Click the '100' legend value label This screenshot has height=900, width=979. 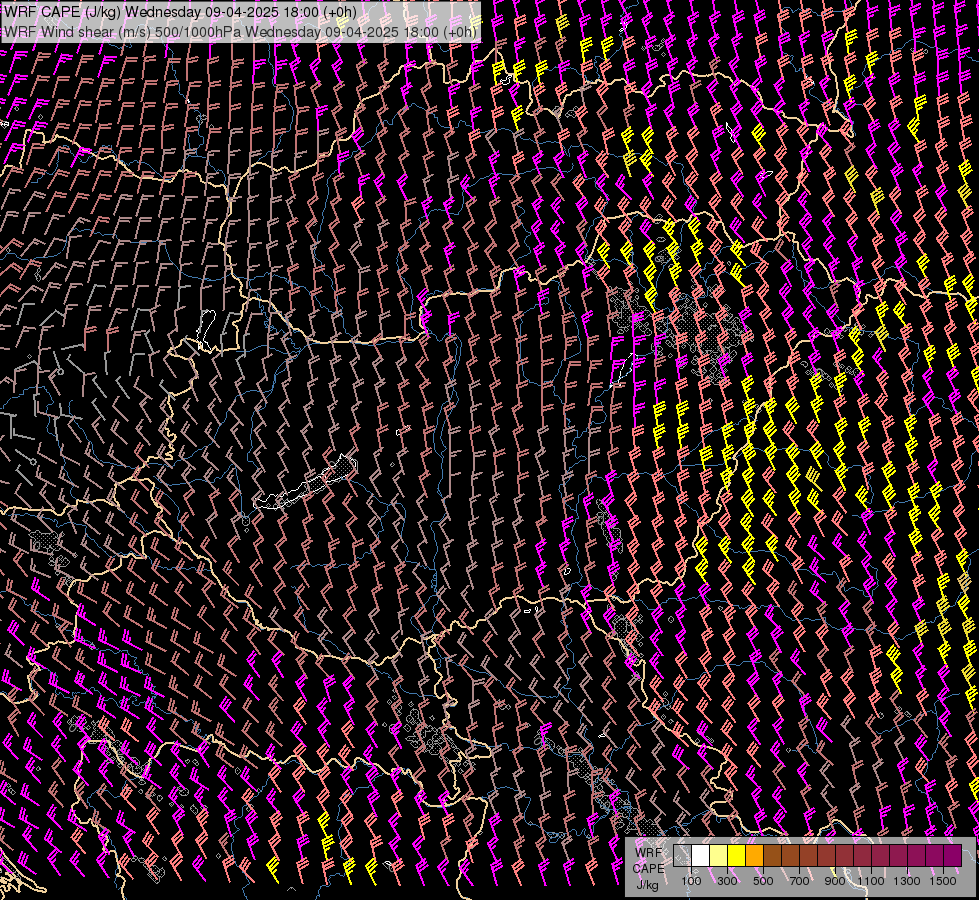pyautogui.click(x=691, y=881)
